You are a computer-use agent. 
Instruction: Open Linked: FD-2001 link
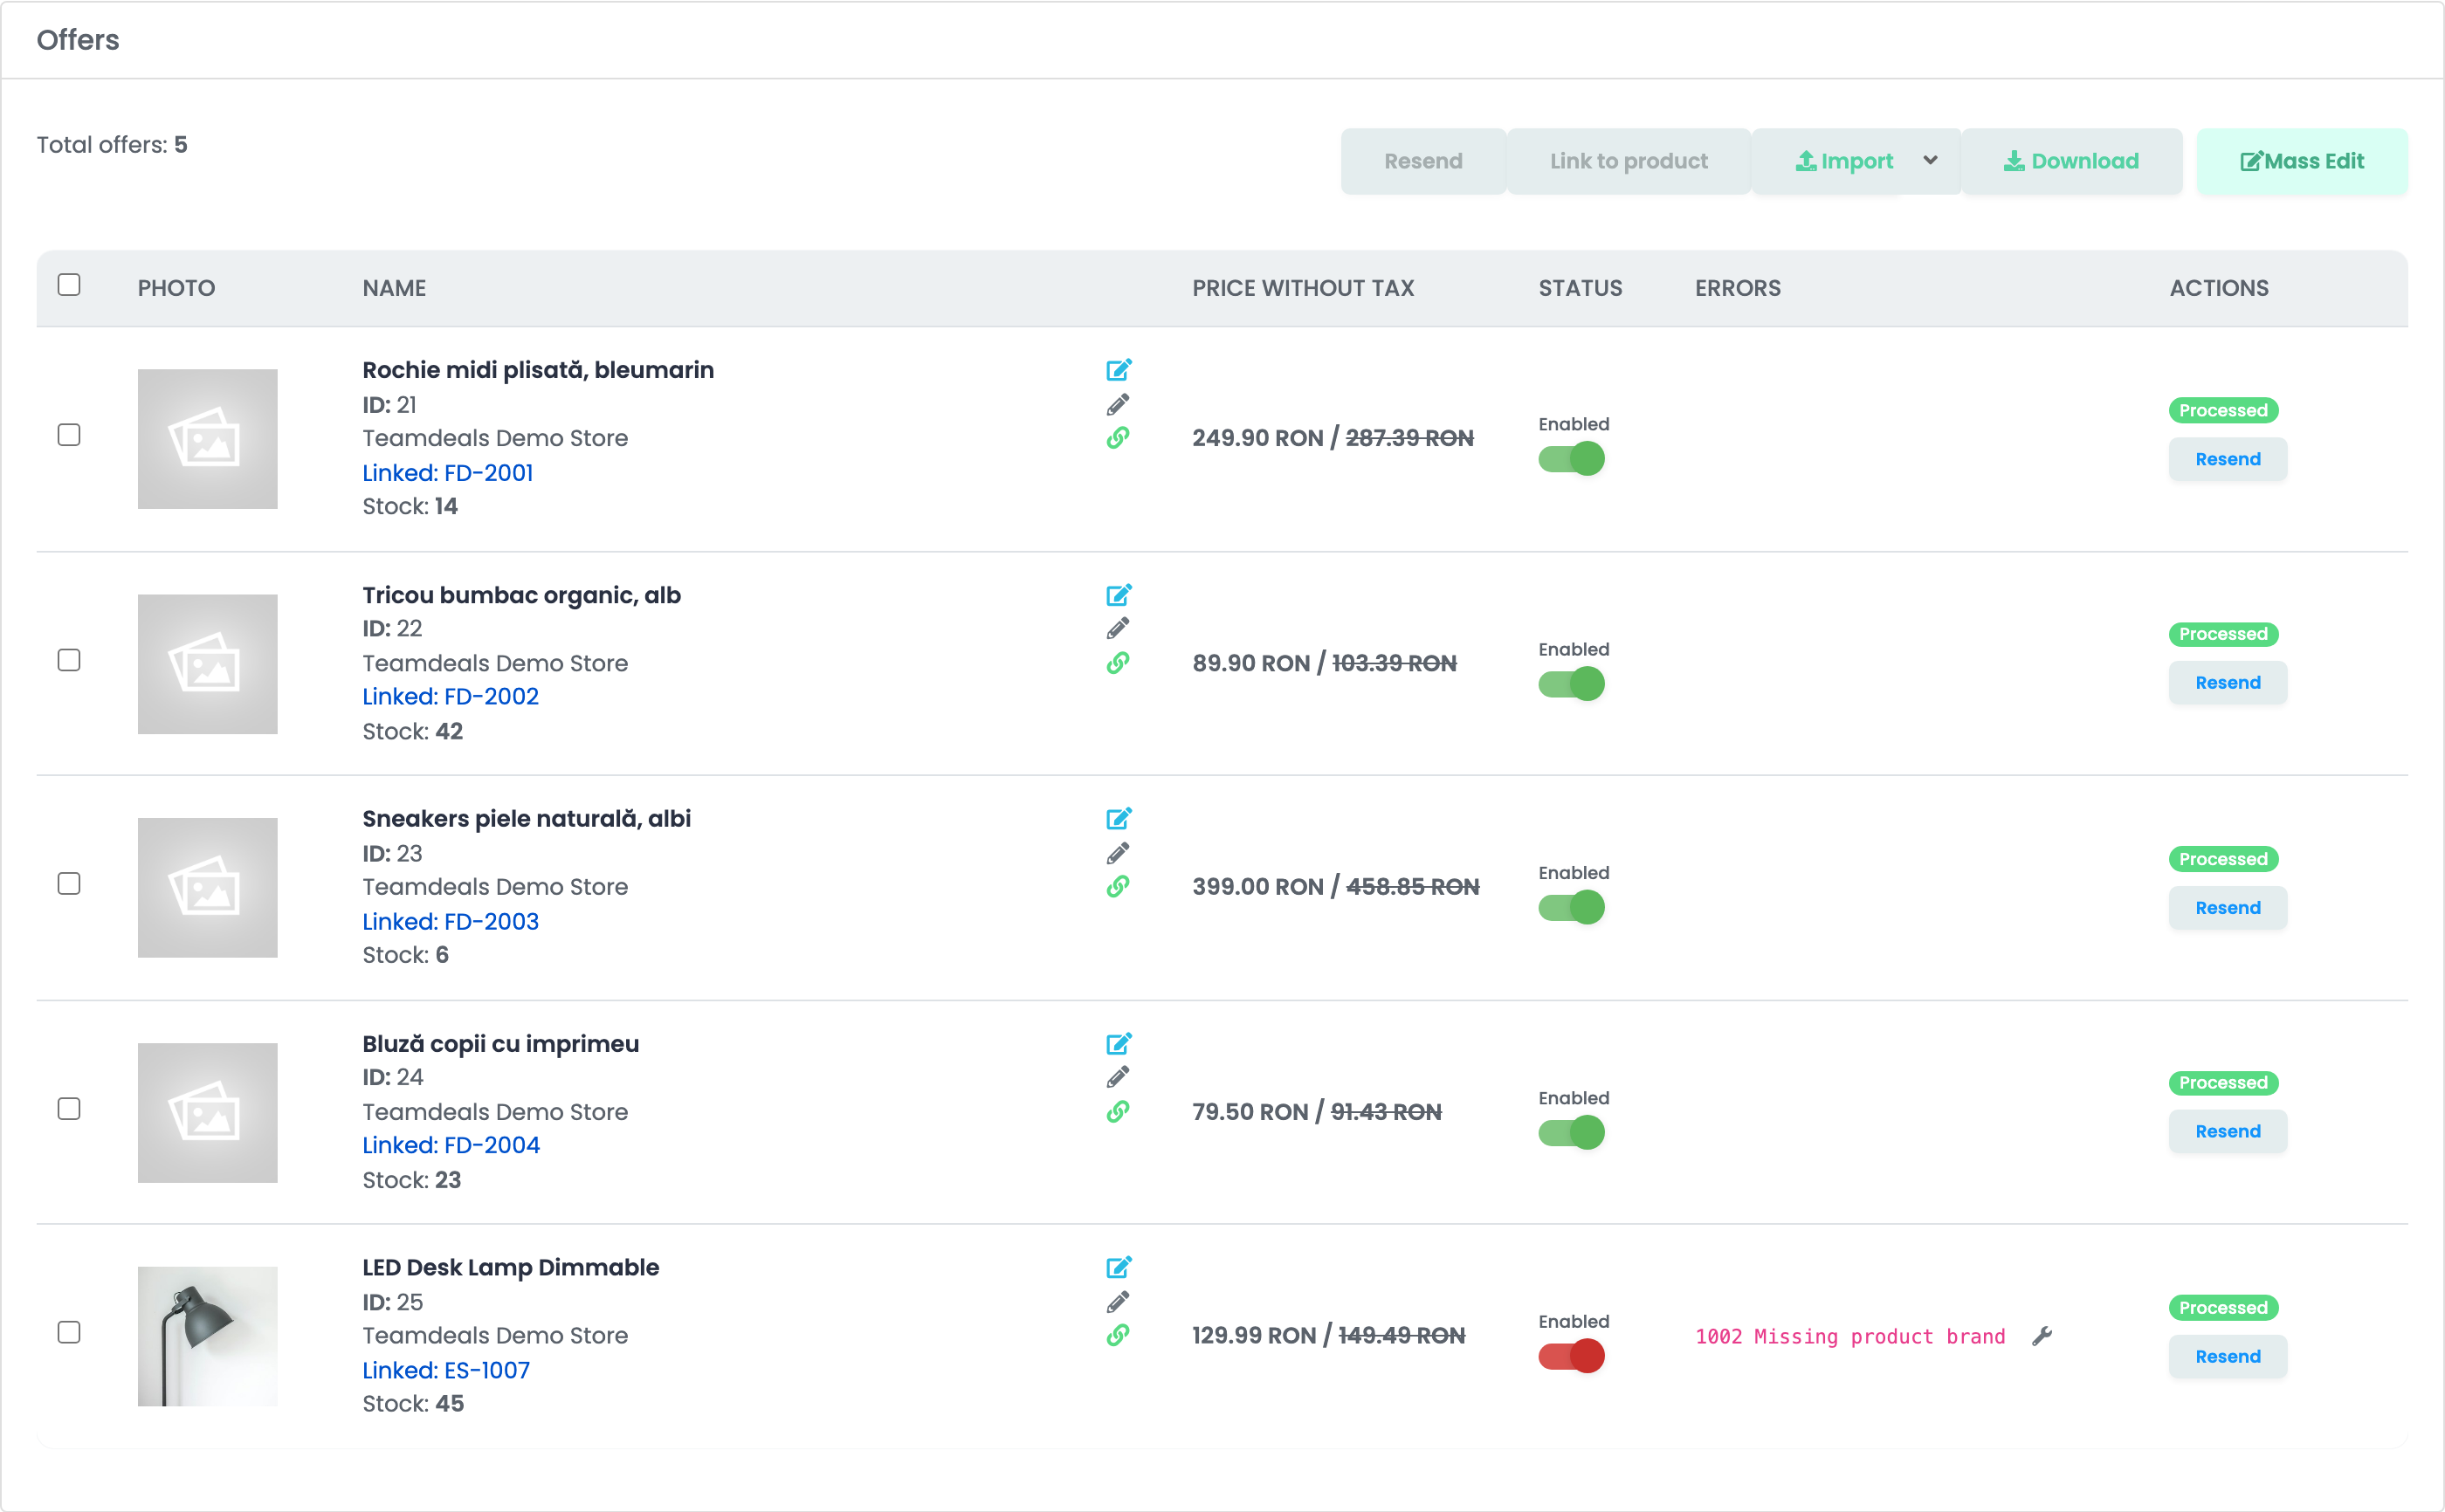[448, 473]
